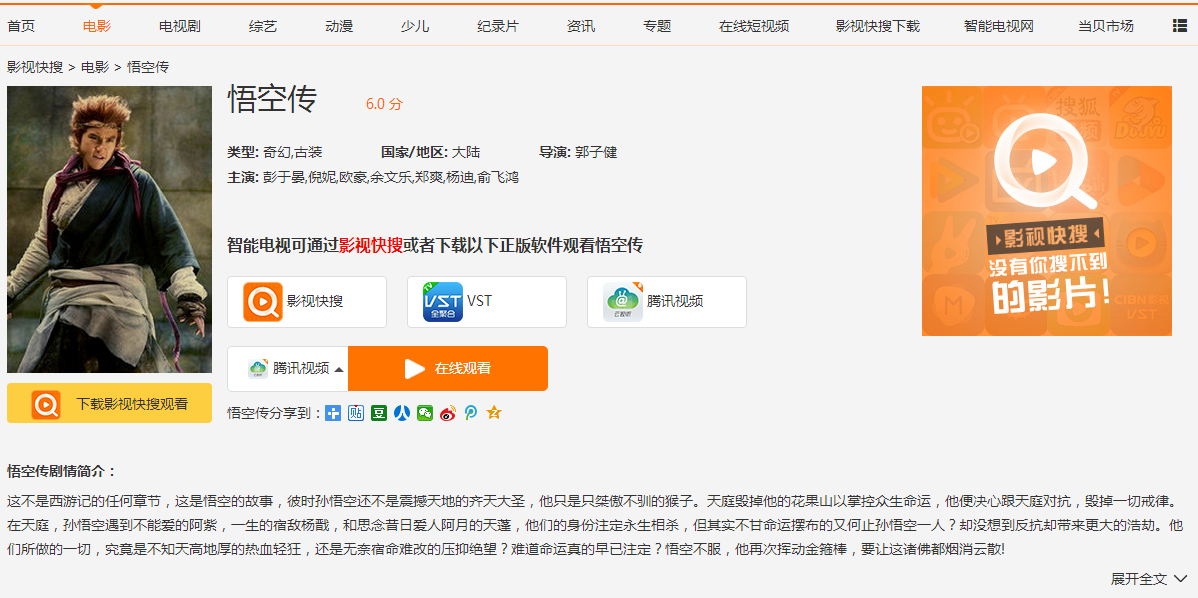Expand full synopsis via 展开全文
Viewport: 1198px width, 598px height.
pyautogui.click(x=1149, y=578)
